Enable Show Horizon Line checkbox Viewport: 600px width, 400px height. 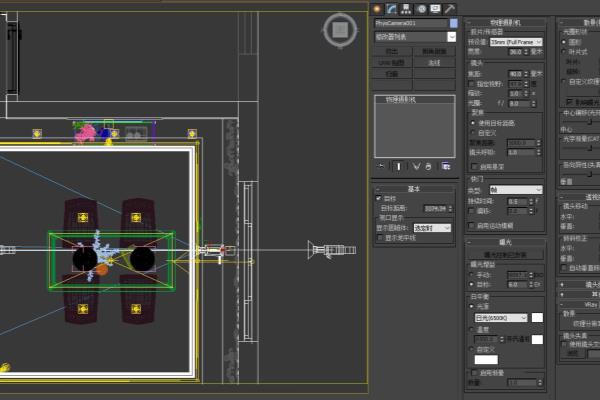(x=380, y=238)
